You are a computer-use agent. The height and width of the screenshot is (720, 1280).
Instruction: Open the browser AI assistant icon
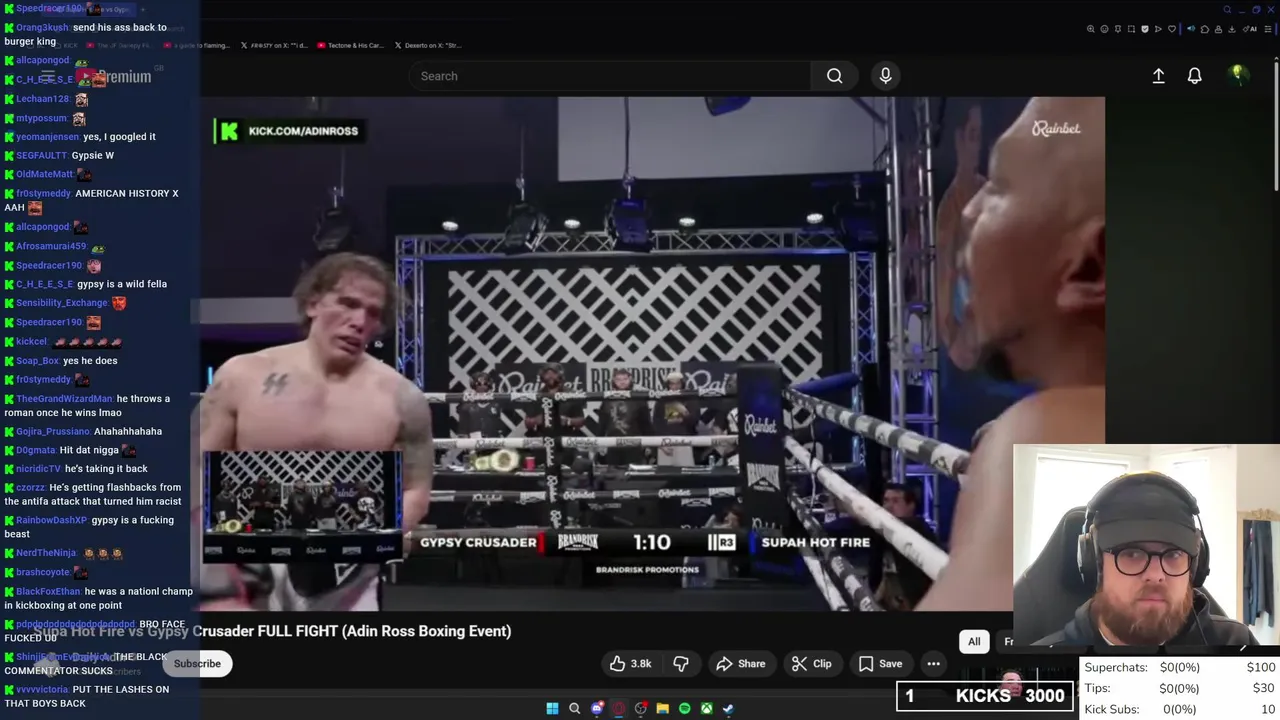1250,29
